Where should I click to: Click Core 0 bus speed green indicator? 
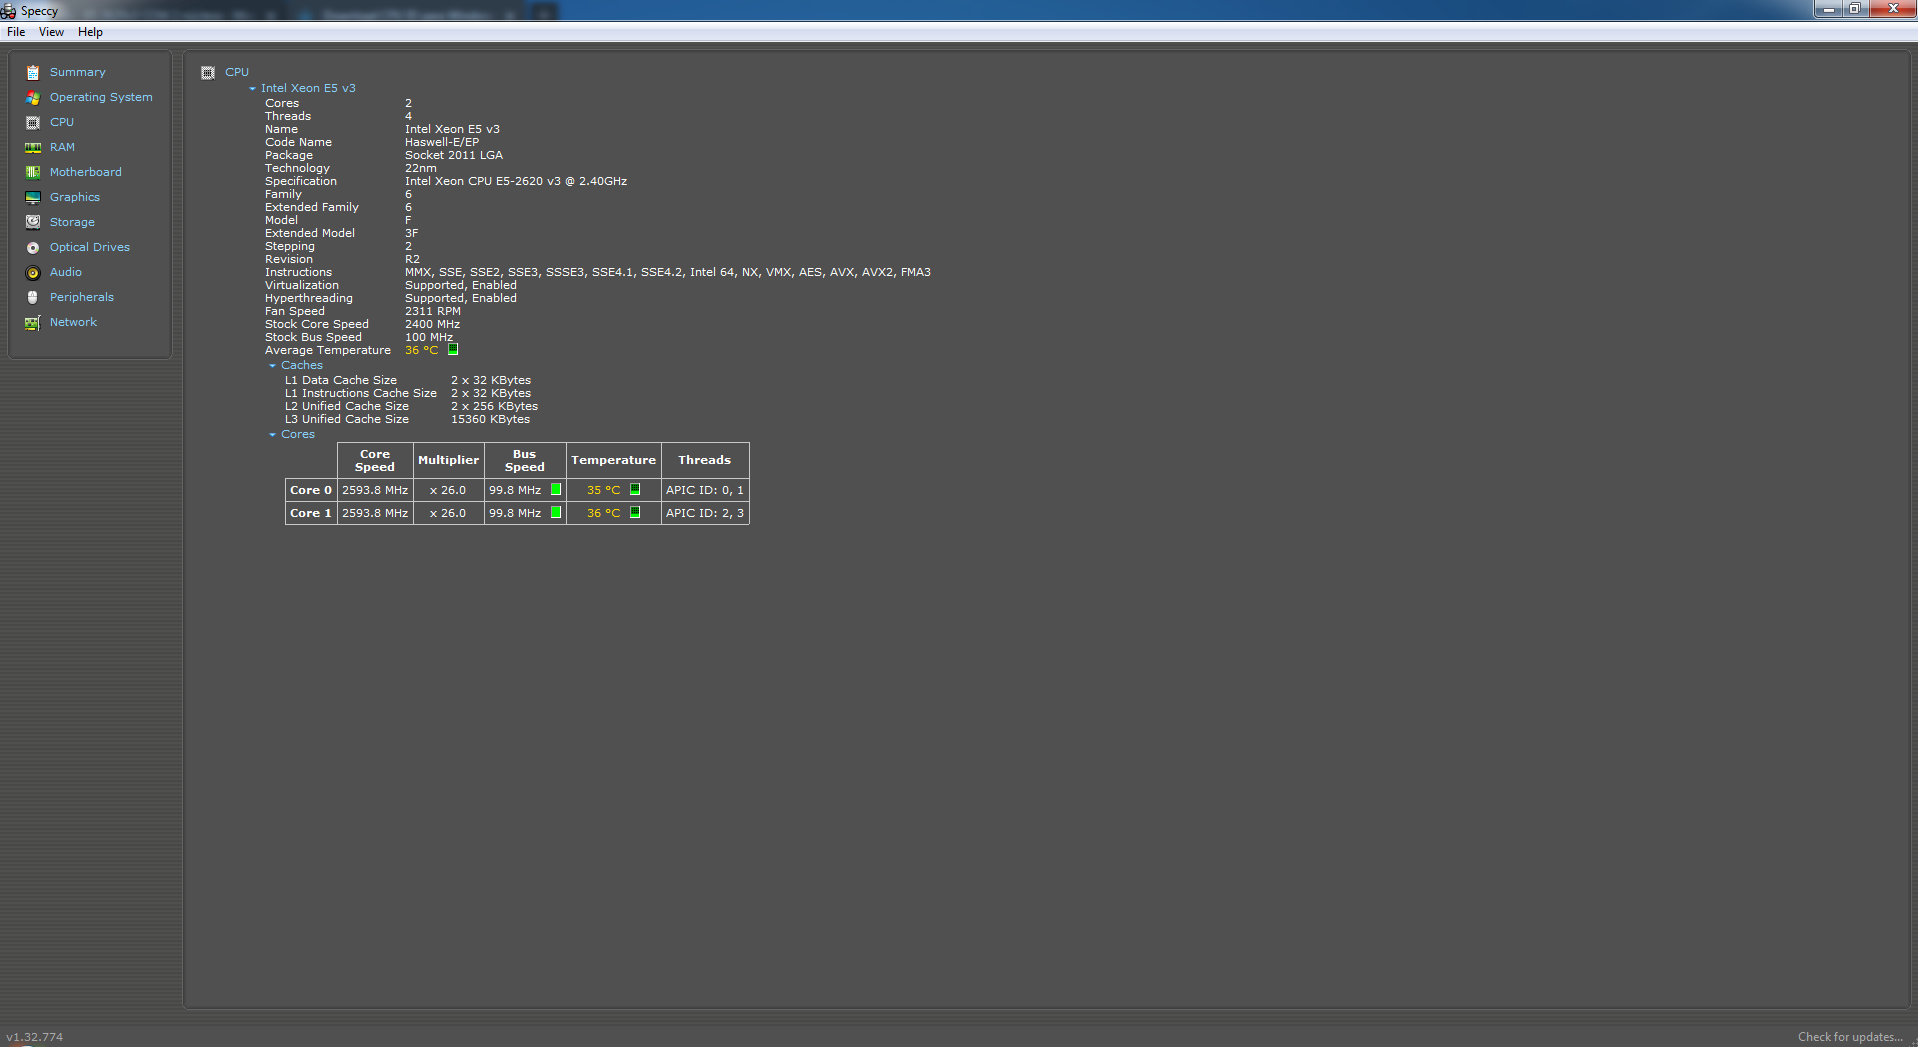[556, 490]
